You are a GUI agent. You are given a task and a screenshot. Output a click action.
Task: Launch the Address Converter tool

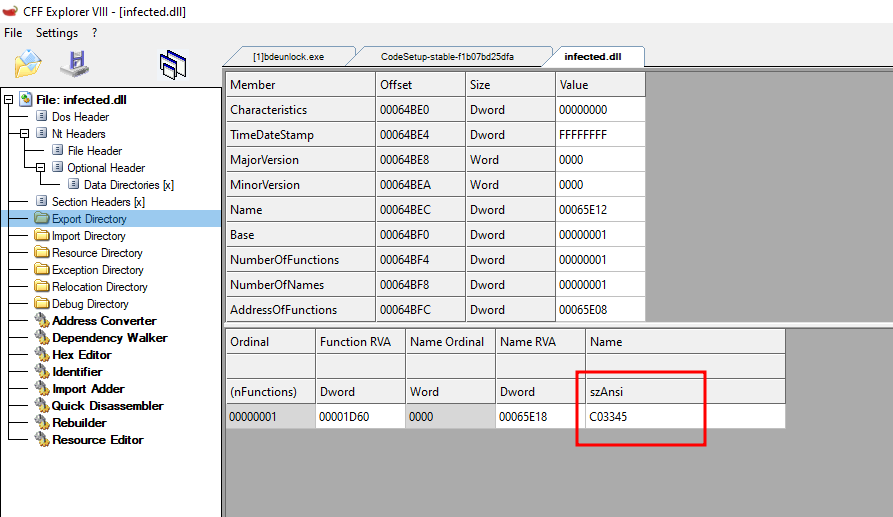click(104, 321)
